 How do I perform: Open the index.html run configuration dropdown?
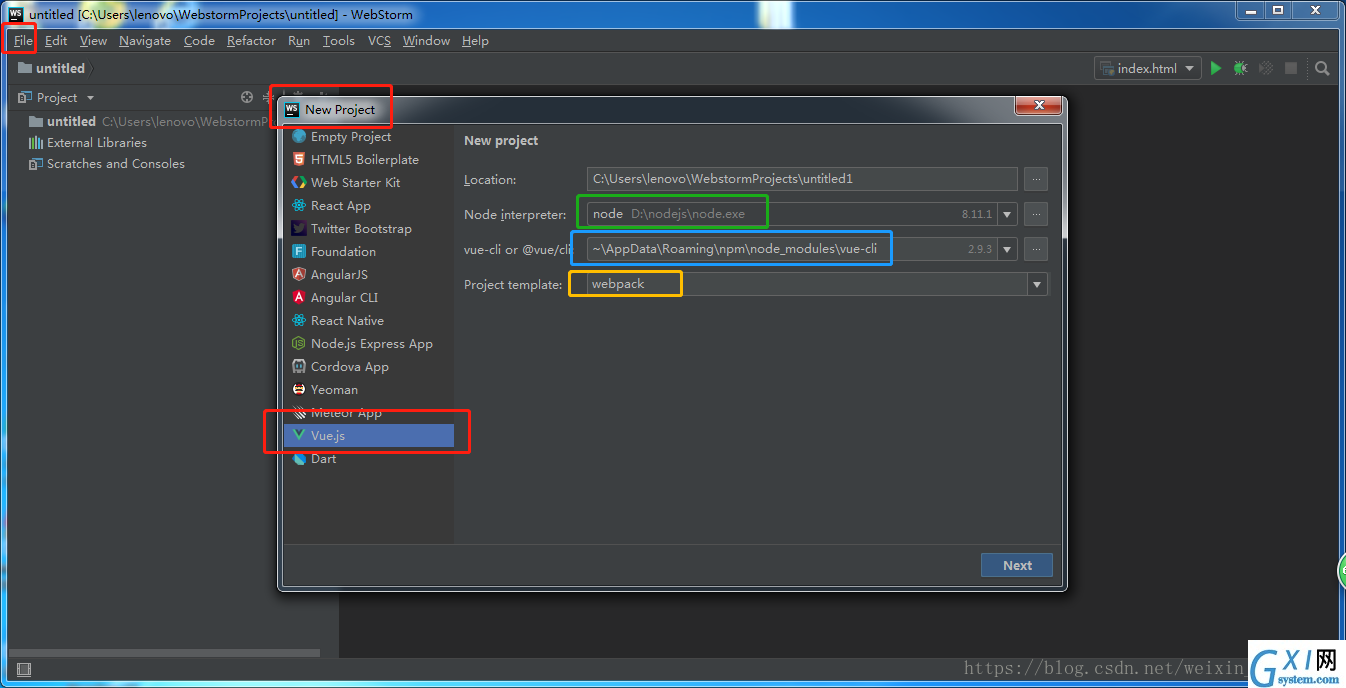[x=1148, y=68]
